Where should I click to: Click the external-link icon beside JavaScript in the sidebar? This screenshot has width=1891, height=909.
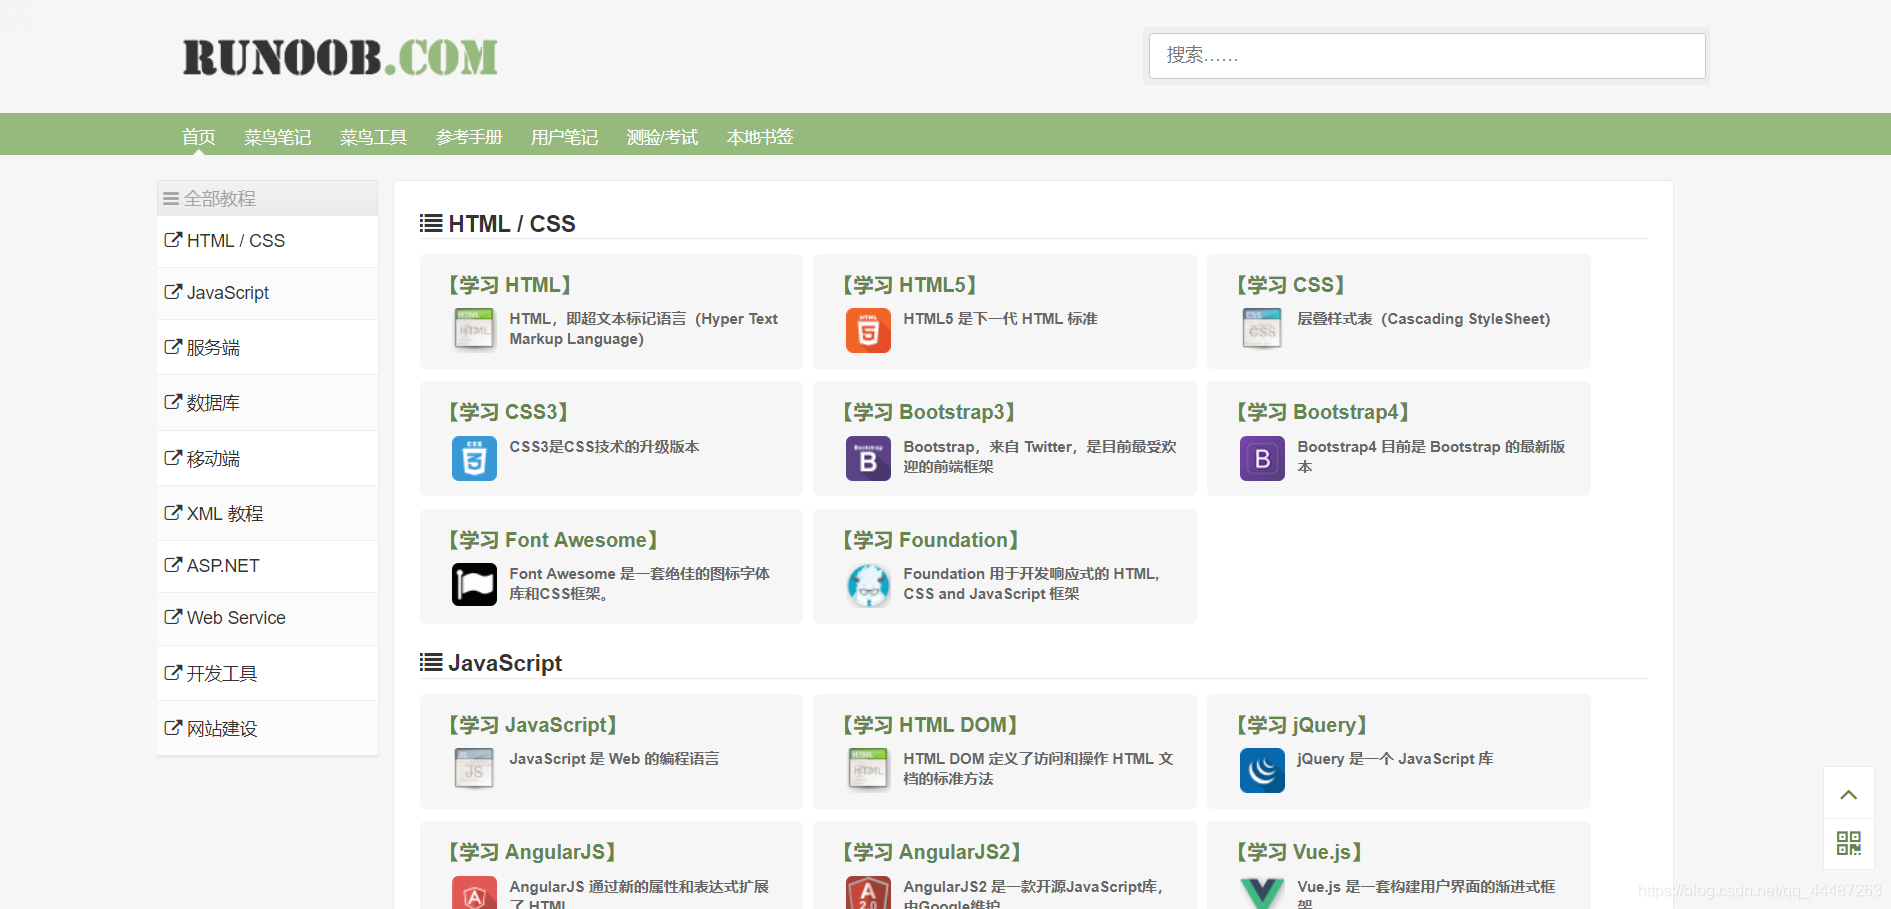173,292
